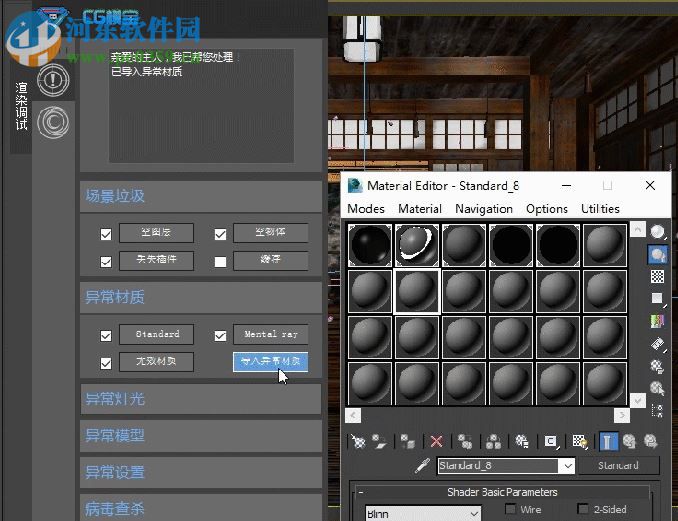Click the Mental ray button
The height and width of the screenshot is (521, 678).
(x=271, y=334)
